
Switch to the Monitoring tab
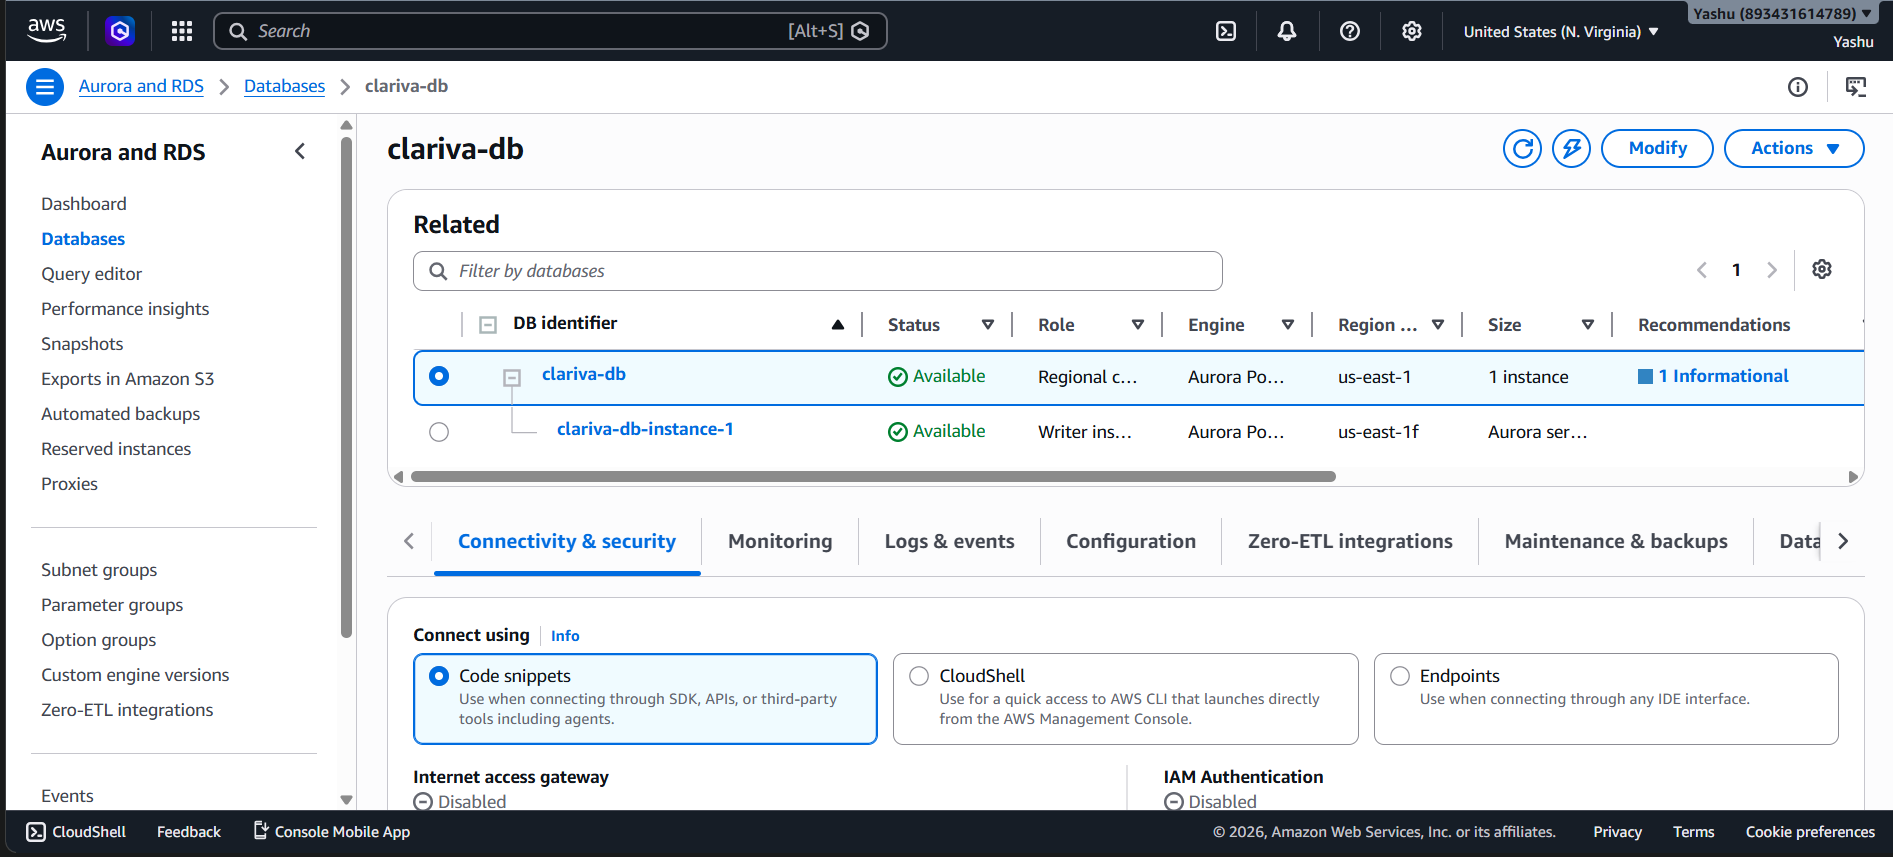click(x=780, y=542)
